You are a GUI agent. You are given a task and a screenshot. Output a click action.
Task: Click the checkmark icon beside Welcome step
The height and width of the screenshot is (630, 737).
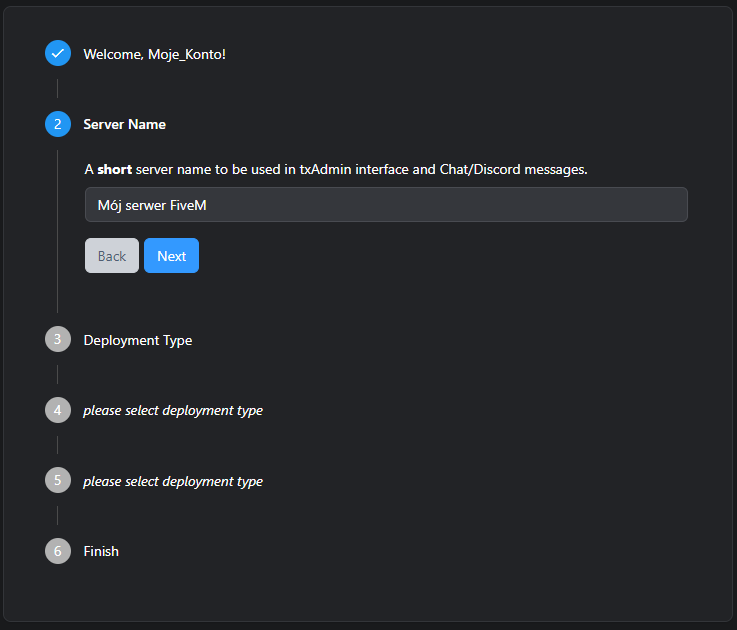click(x=58, y=53)
